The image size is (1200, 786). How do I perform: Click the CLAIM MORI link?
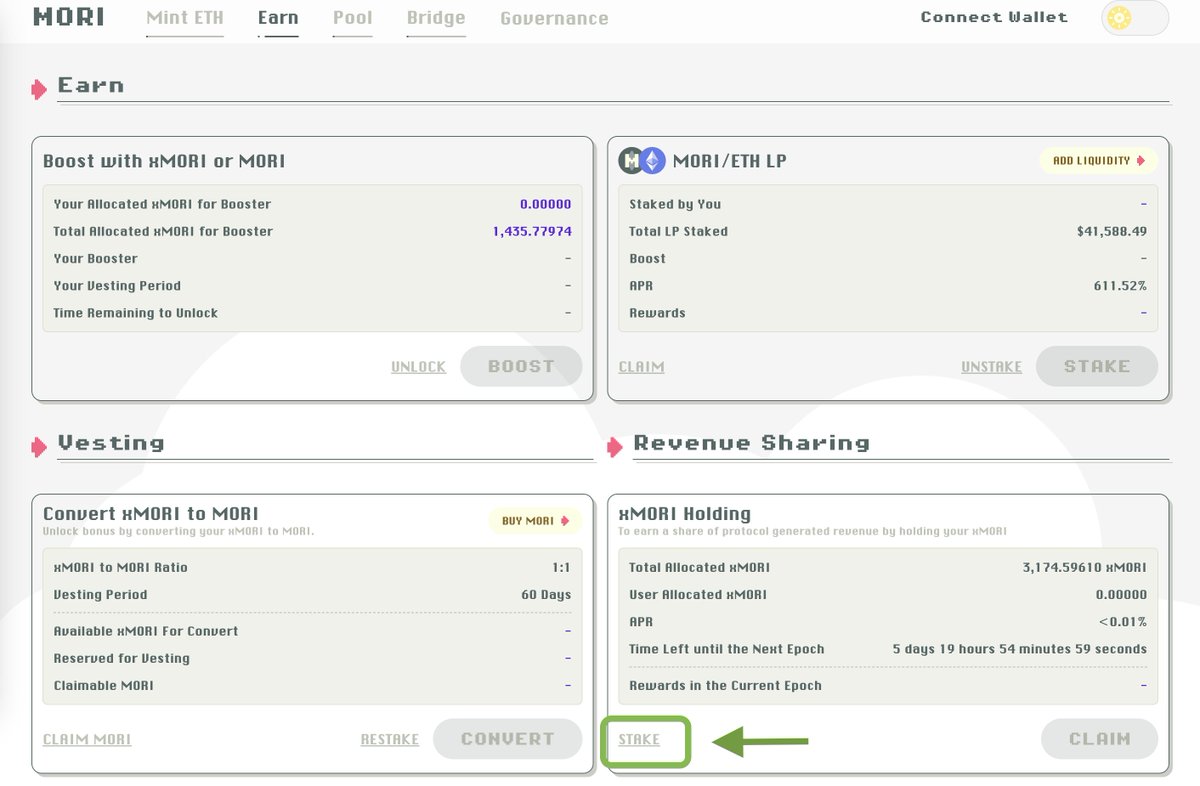tap(87, 740)
